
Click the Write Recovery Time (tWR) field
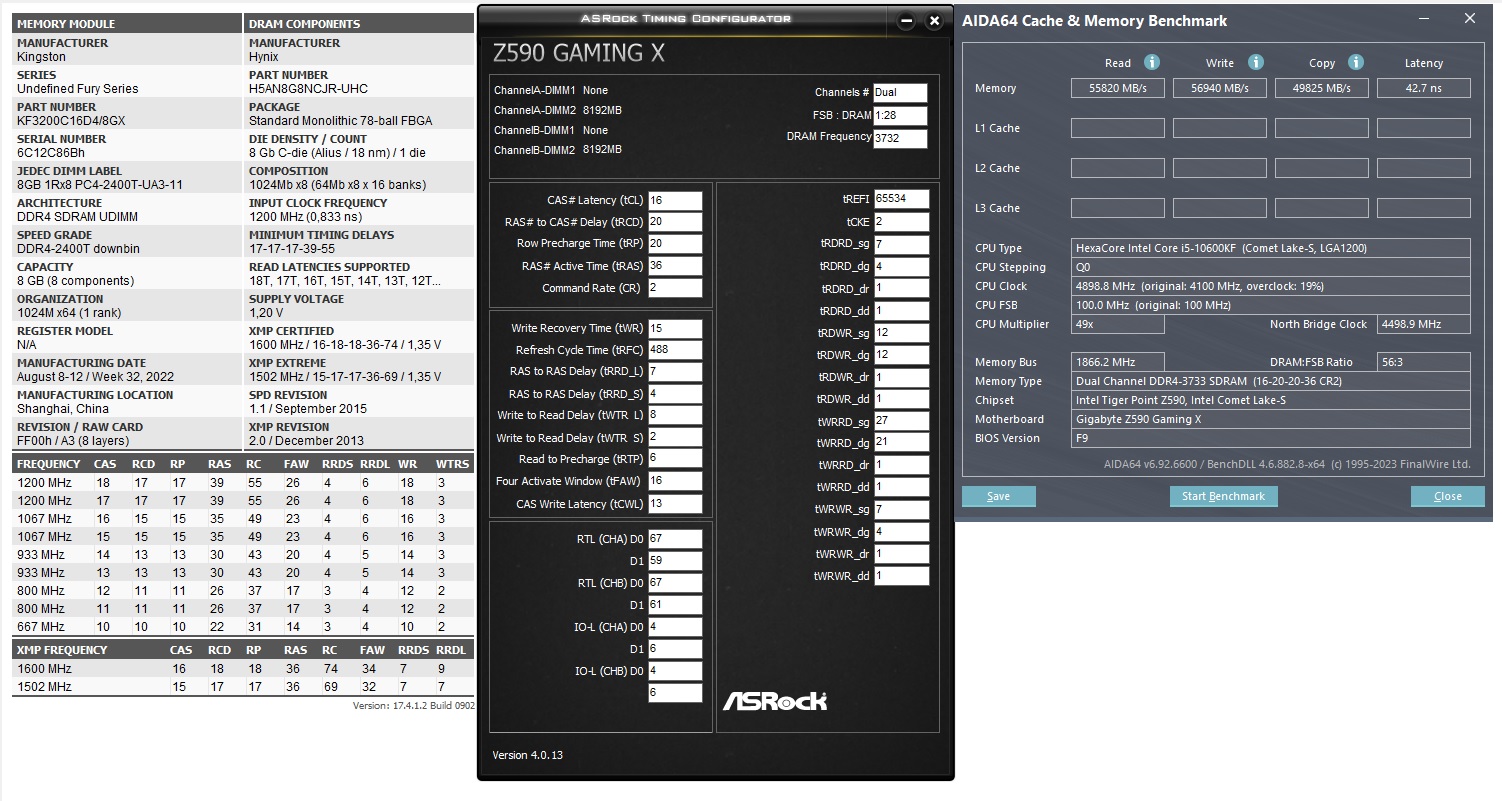click(x=675, y=328)
